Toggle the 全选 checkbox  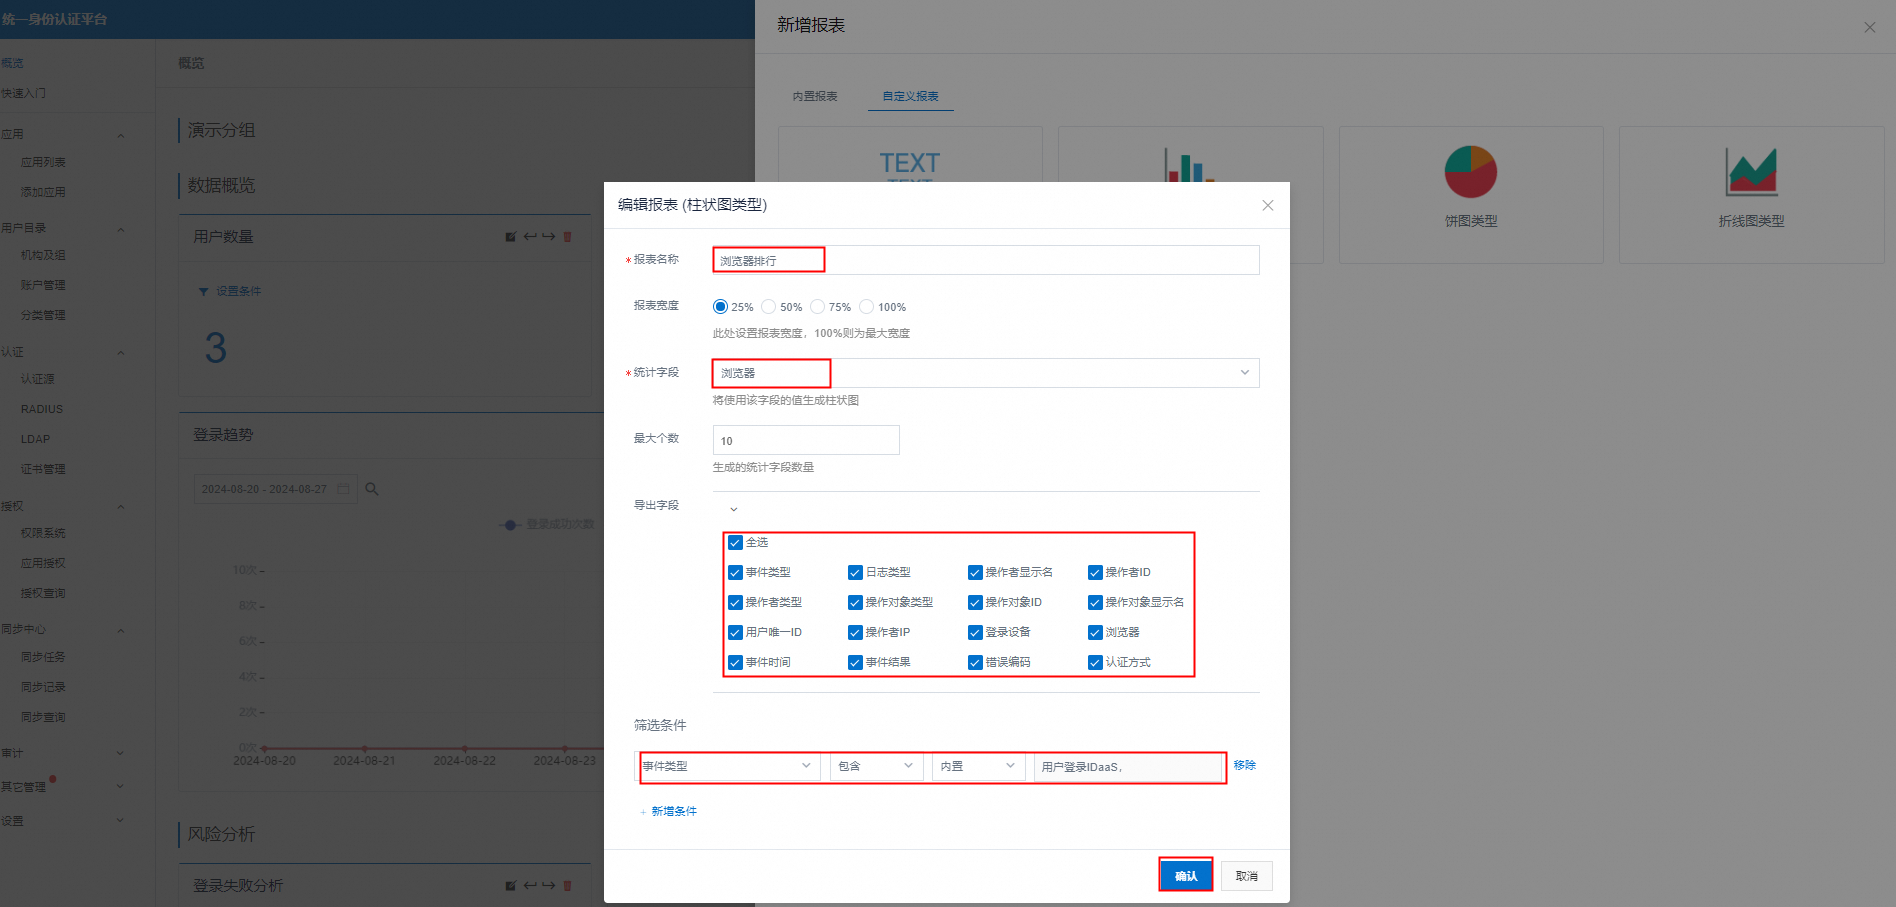click(x=735, y=543)
